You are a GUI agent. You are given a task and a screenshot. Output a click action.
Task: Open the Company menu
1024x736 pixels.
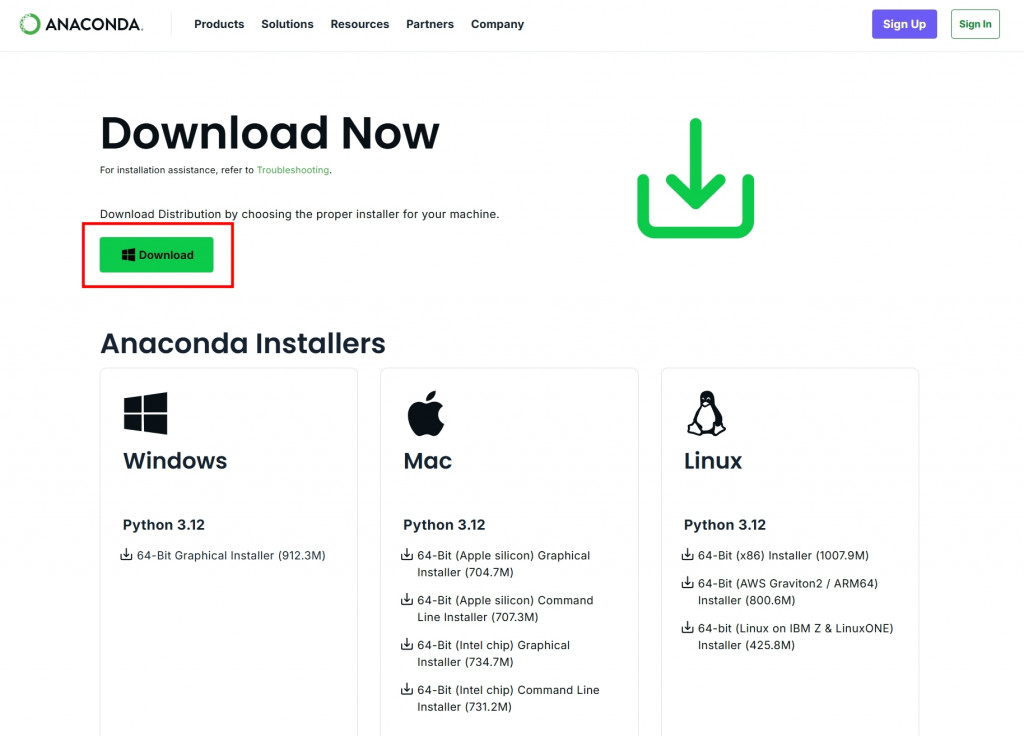click(498, 24)
